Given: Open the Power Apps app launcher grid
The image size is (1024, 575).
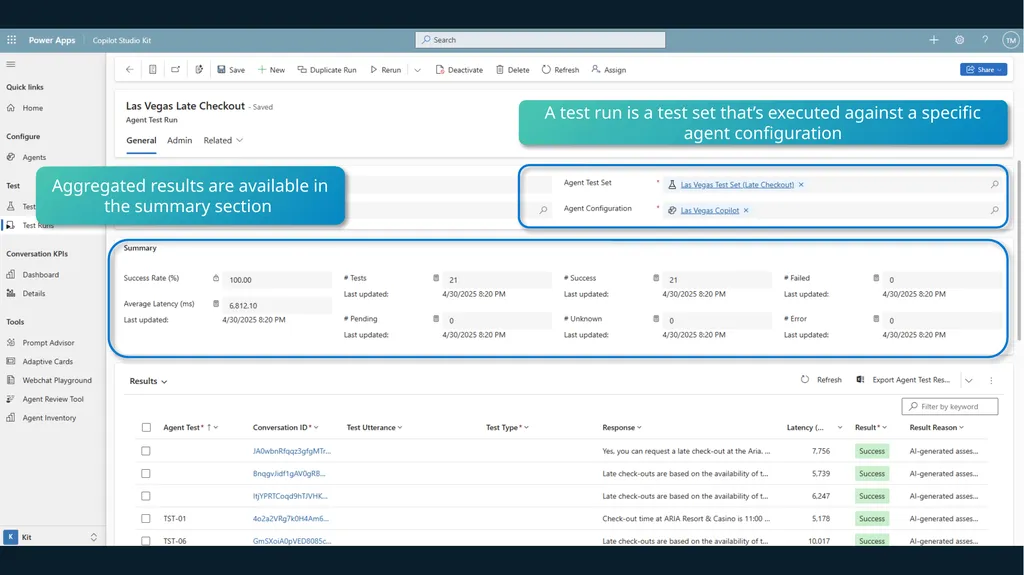Looking at the screenshot, I should [x=12, y=40].
